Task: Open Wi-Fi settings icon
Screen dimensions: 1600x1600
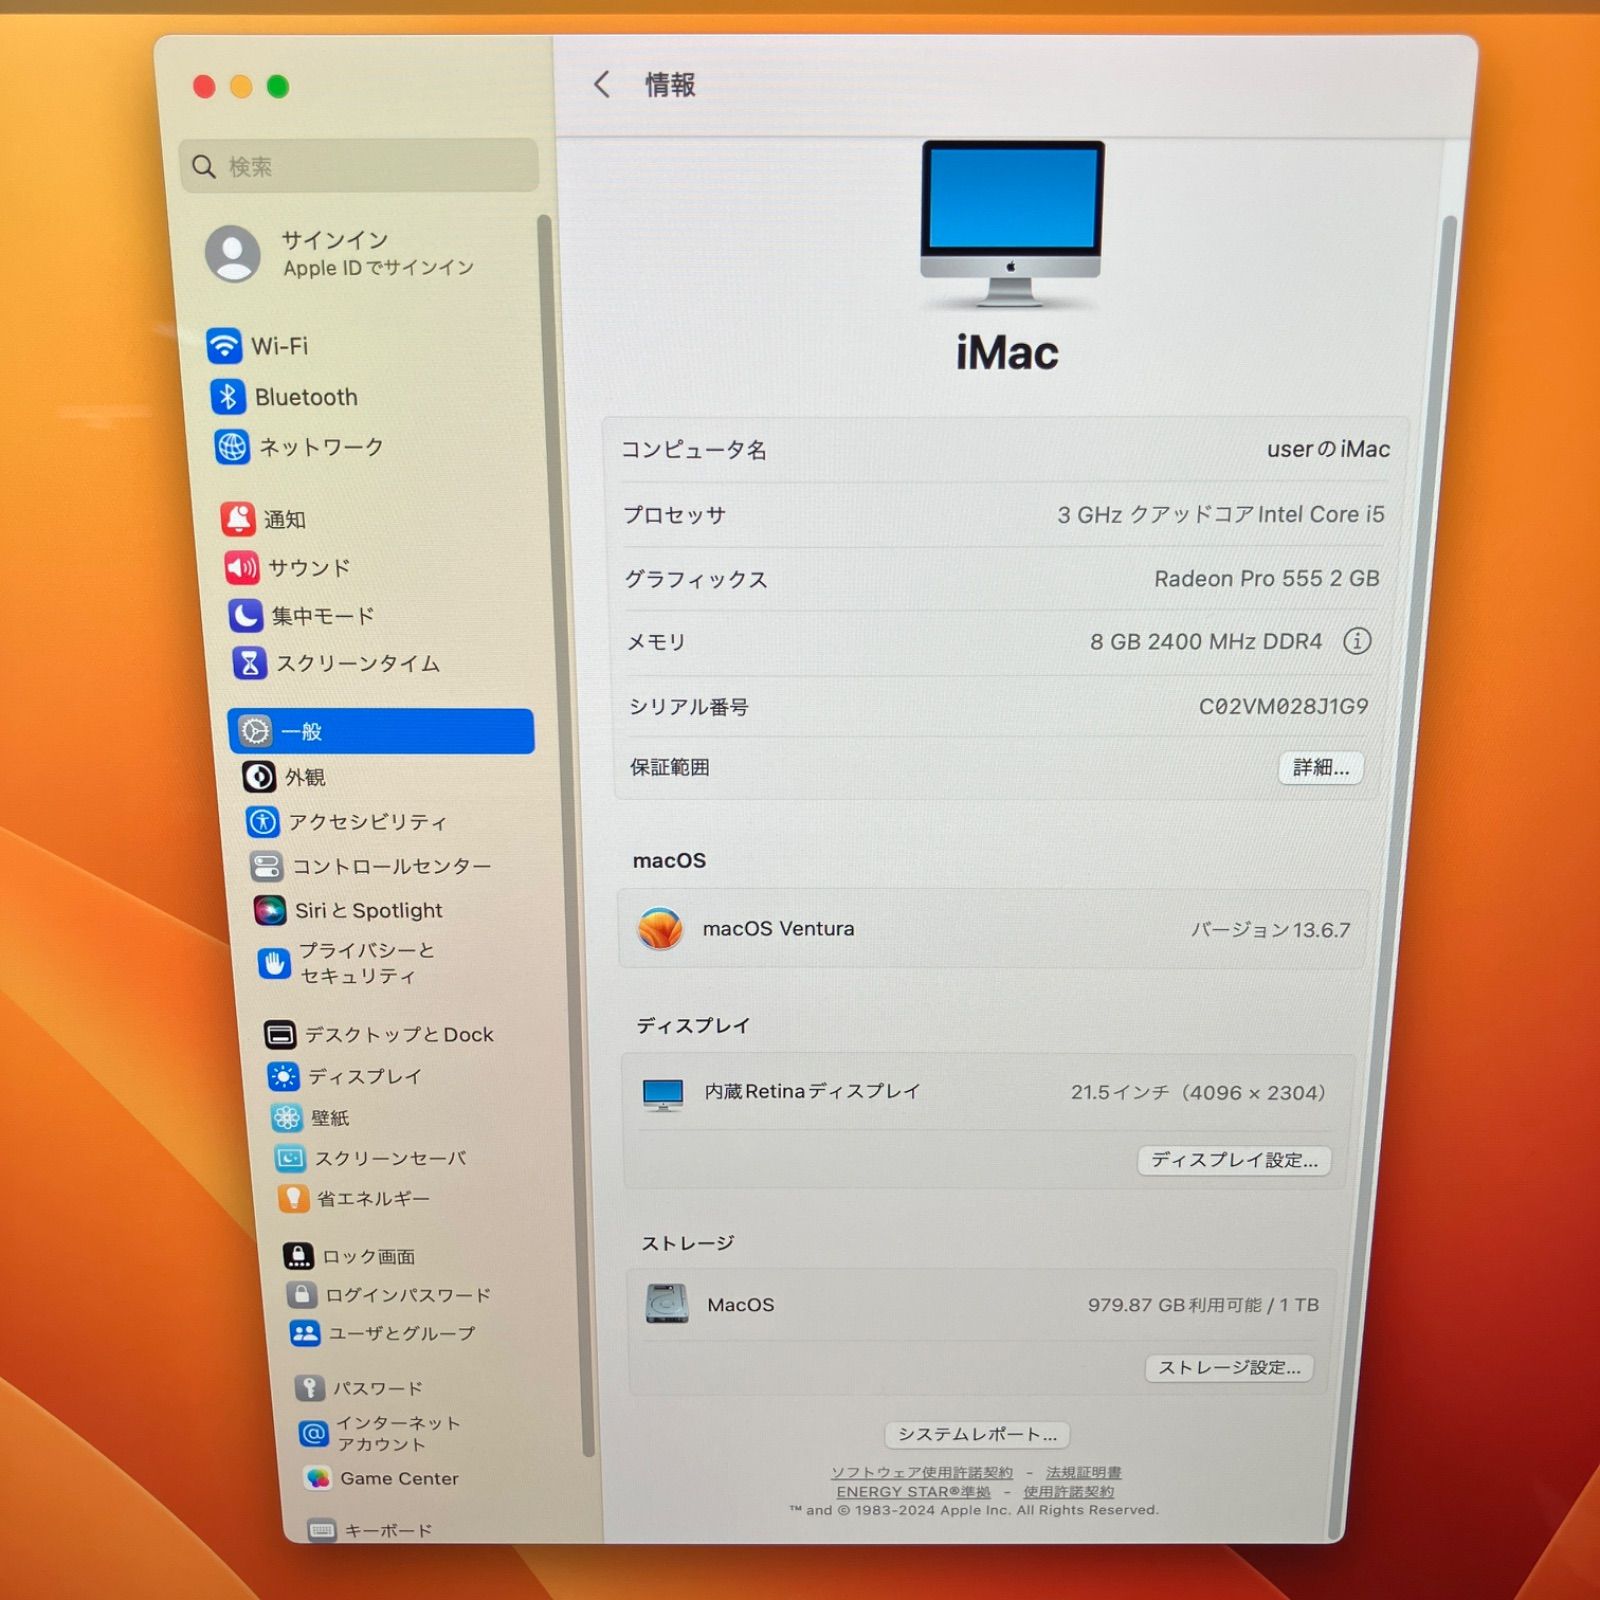Action: [224, 346]
